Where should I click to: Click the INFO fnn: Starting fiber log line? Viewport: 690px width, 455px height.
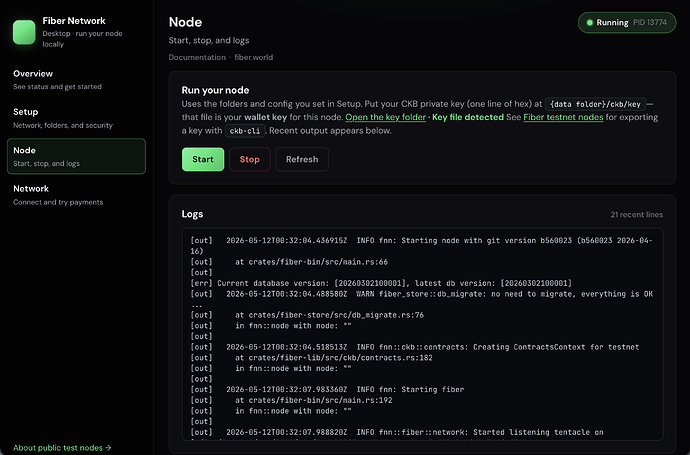pos(327,389)
